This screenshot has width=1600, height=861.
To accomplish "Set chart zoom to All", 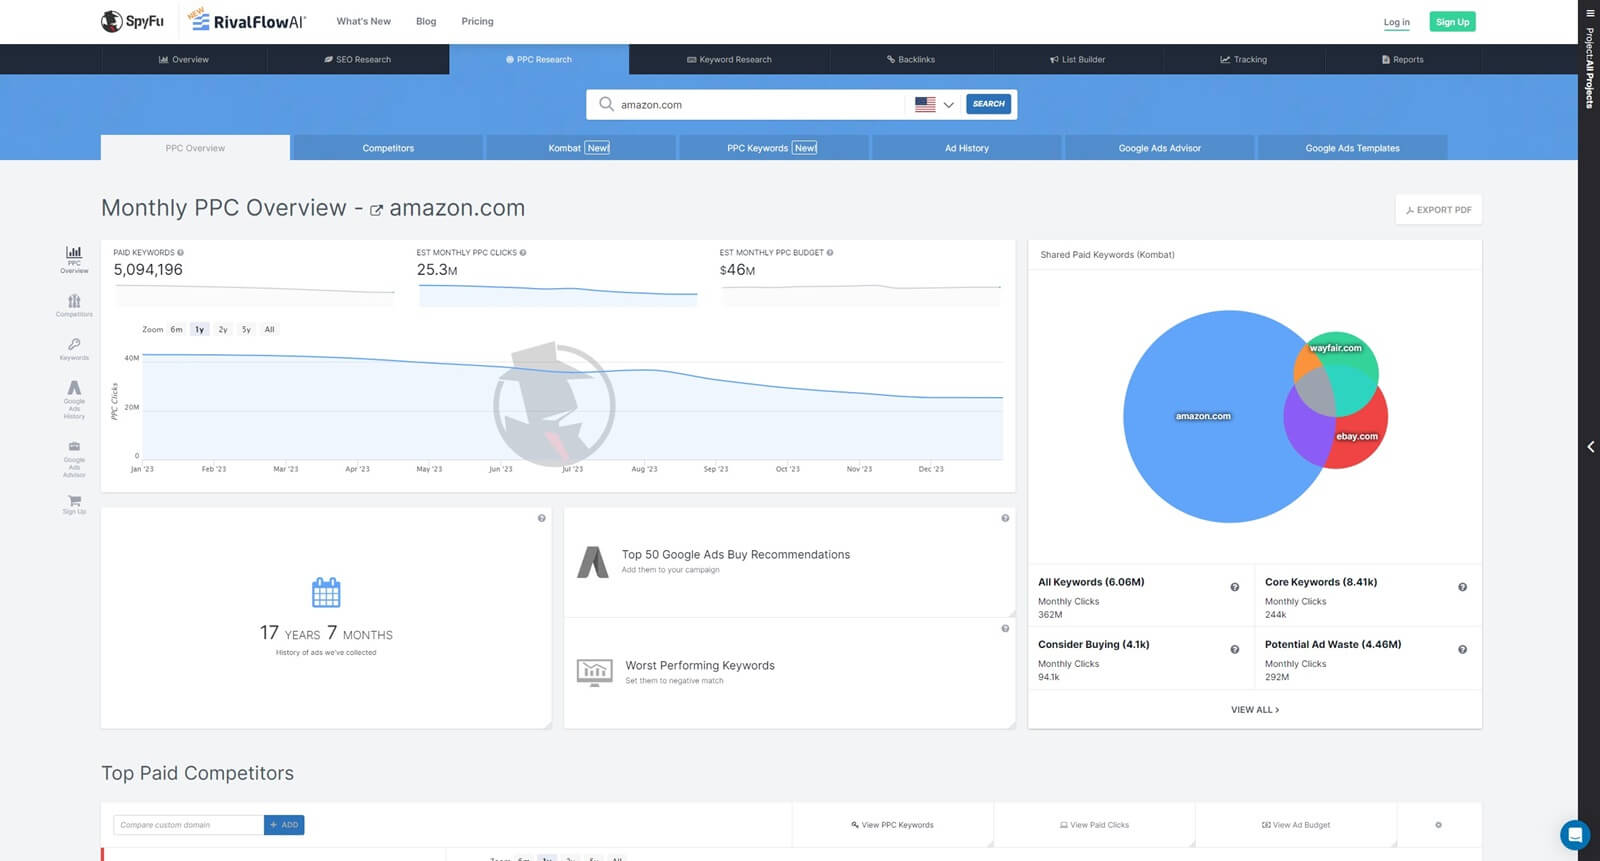I will pos(269,329).
